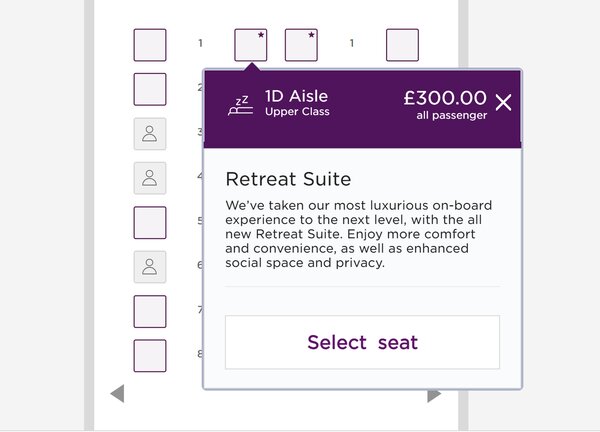Choose the far-right seat in row 1
600x432 pixels.
click(402, 45)
